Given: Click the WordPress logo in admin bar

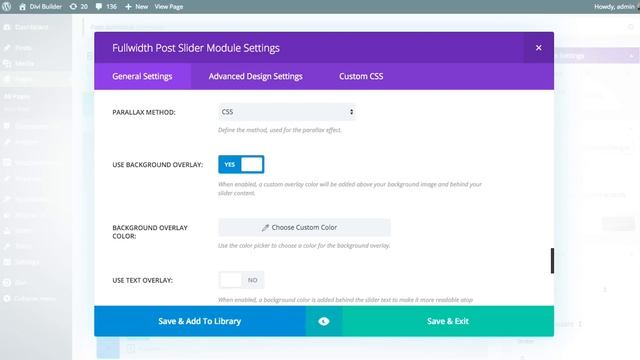Looking at the screenshot, I should tap(7, 7).
